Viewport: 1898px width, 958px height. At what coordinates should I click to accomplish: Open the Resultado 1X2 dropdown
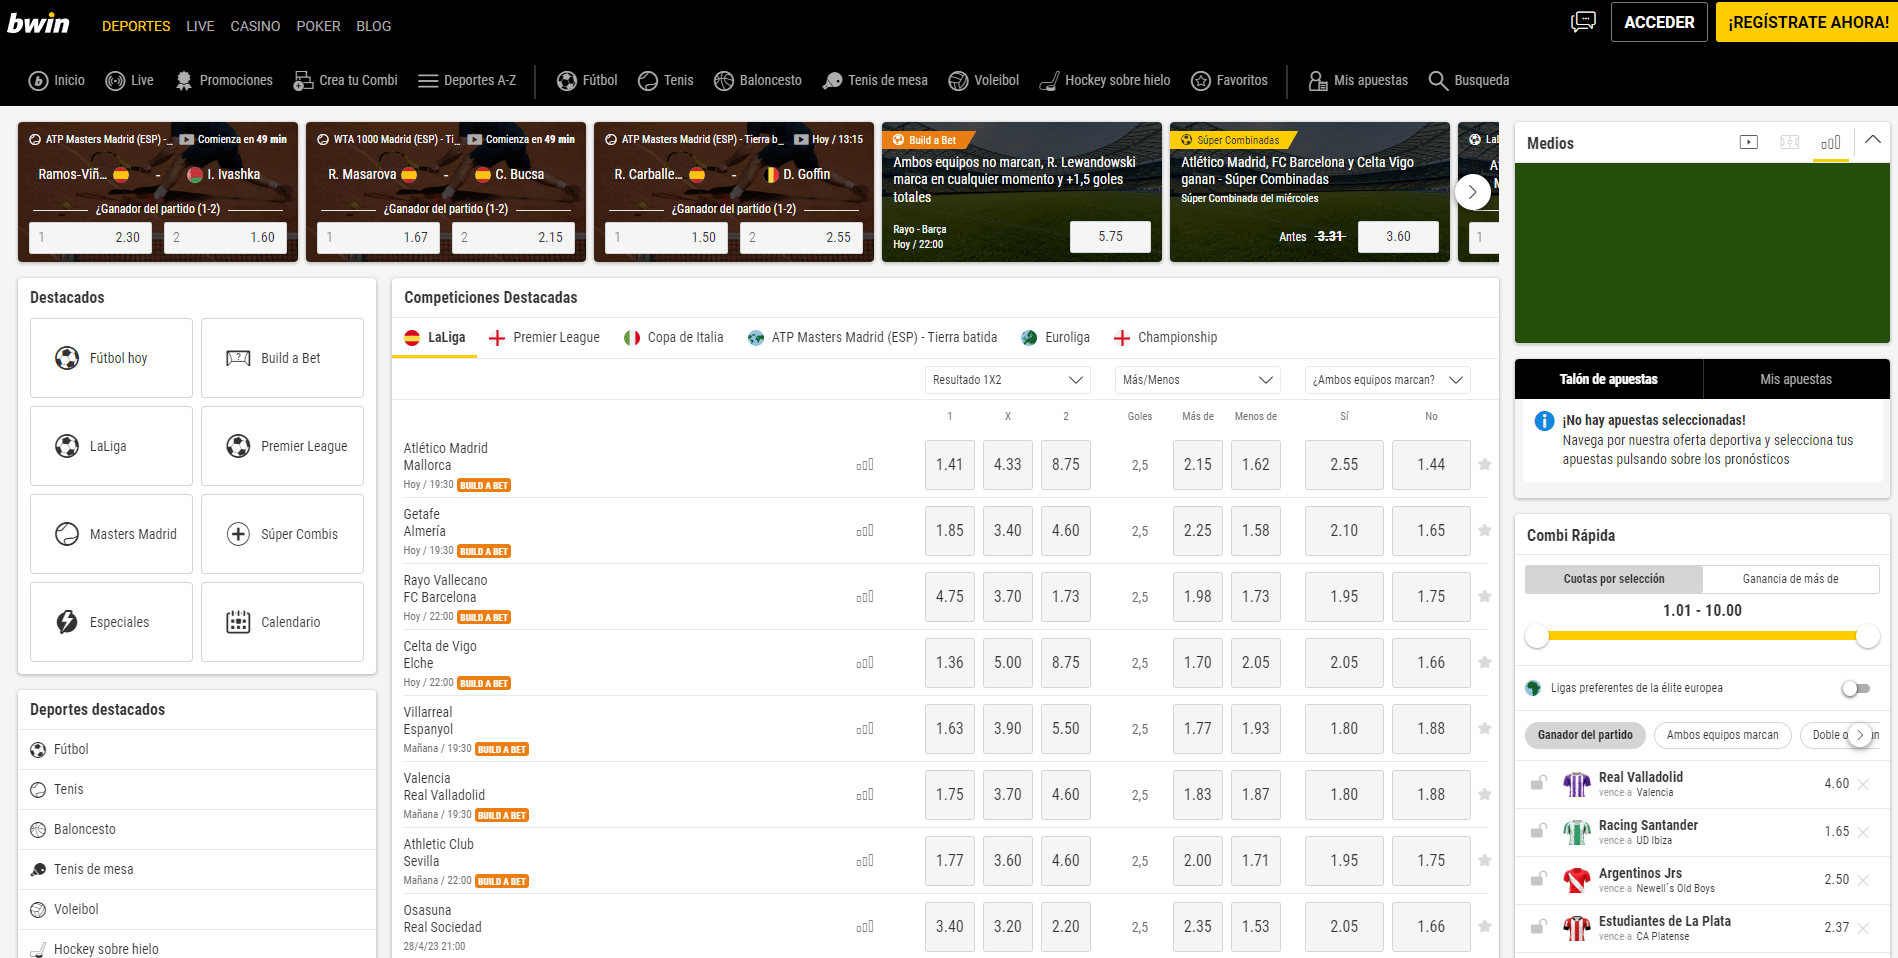tap(1006, 380)
